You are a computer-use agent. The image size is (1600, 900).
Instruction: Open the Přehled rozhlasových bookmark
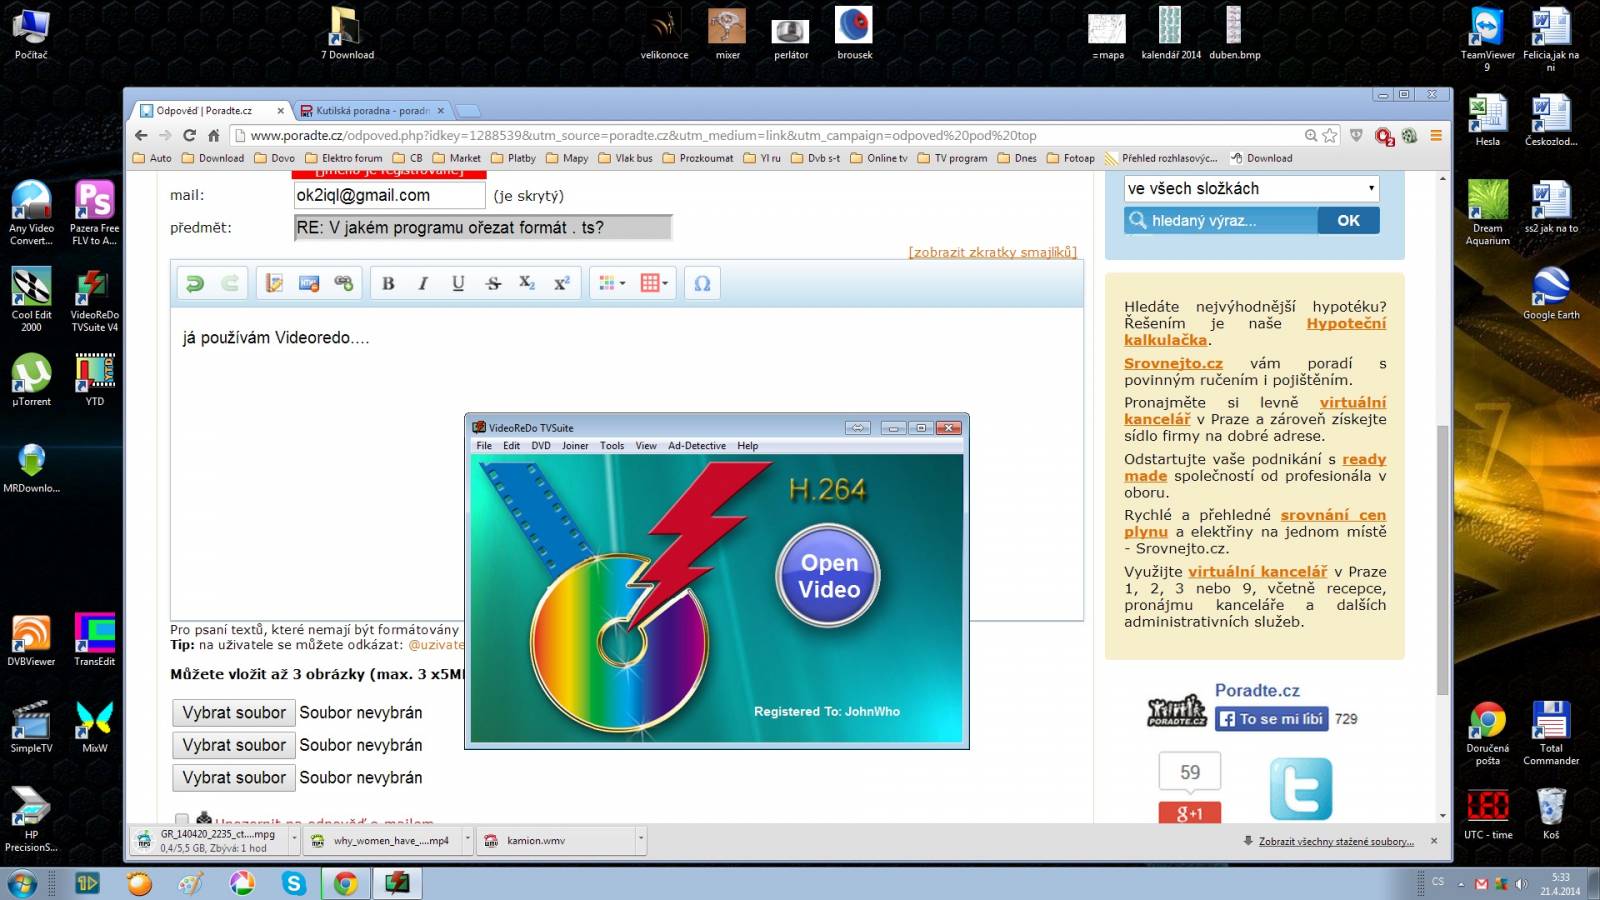(1161, 158)
